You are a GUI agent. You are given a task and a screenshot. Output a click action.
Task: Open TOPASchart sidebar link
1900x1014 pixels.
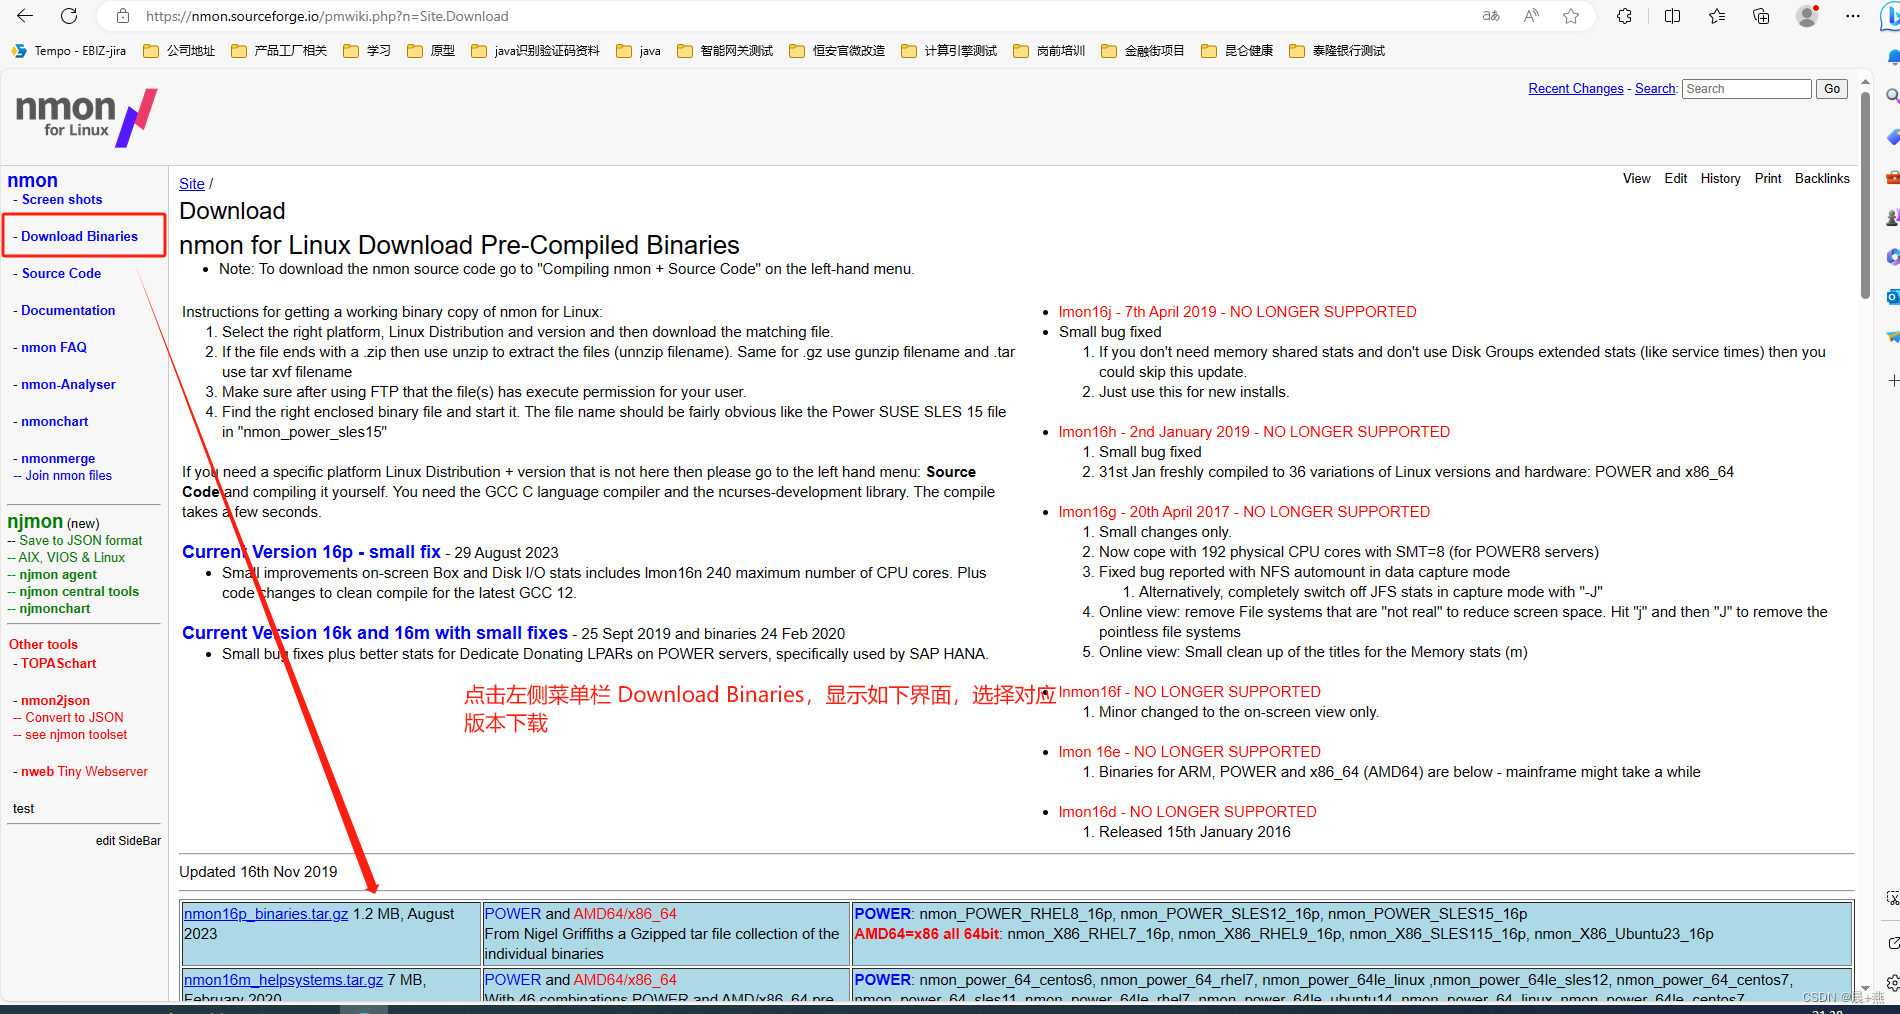pyautogui.click(x=59, y=664)
